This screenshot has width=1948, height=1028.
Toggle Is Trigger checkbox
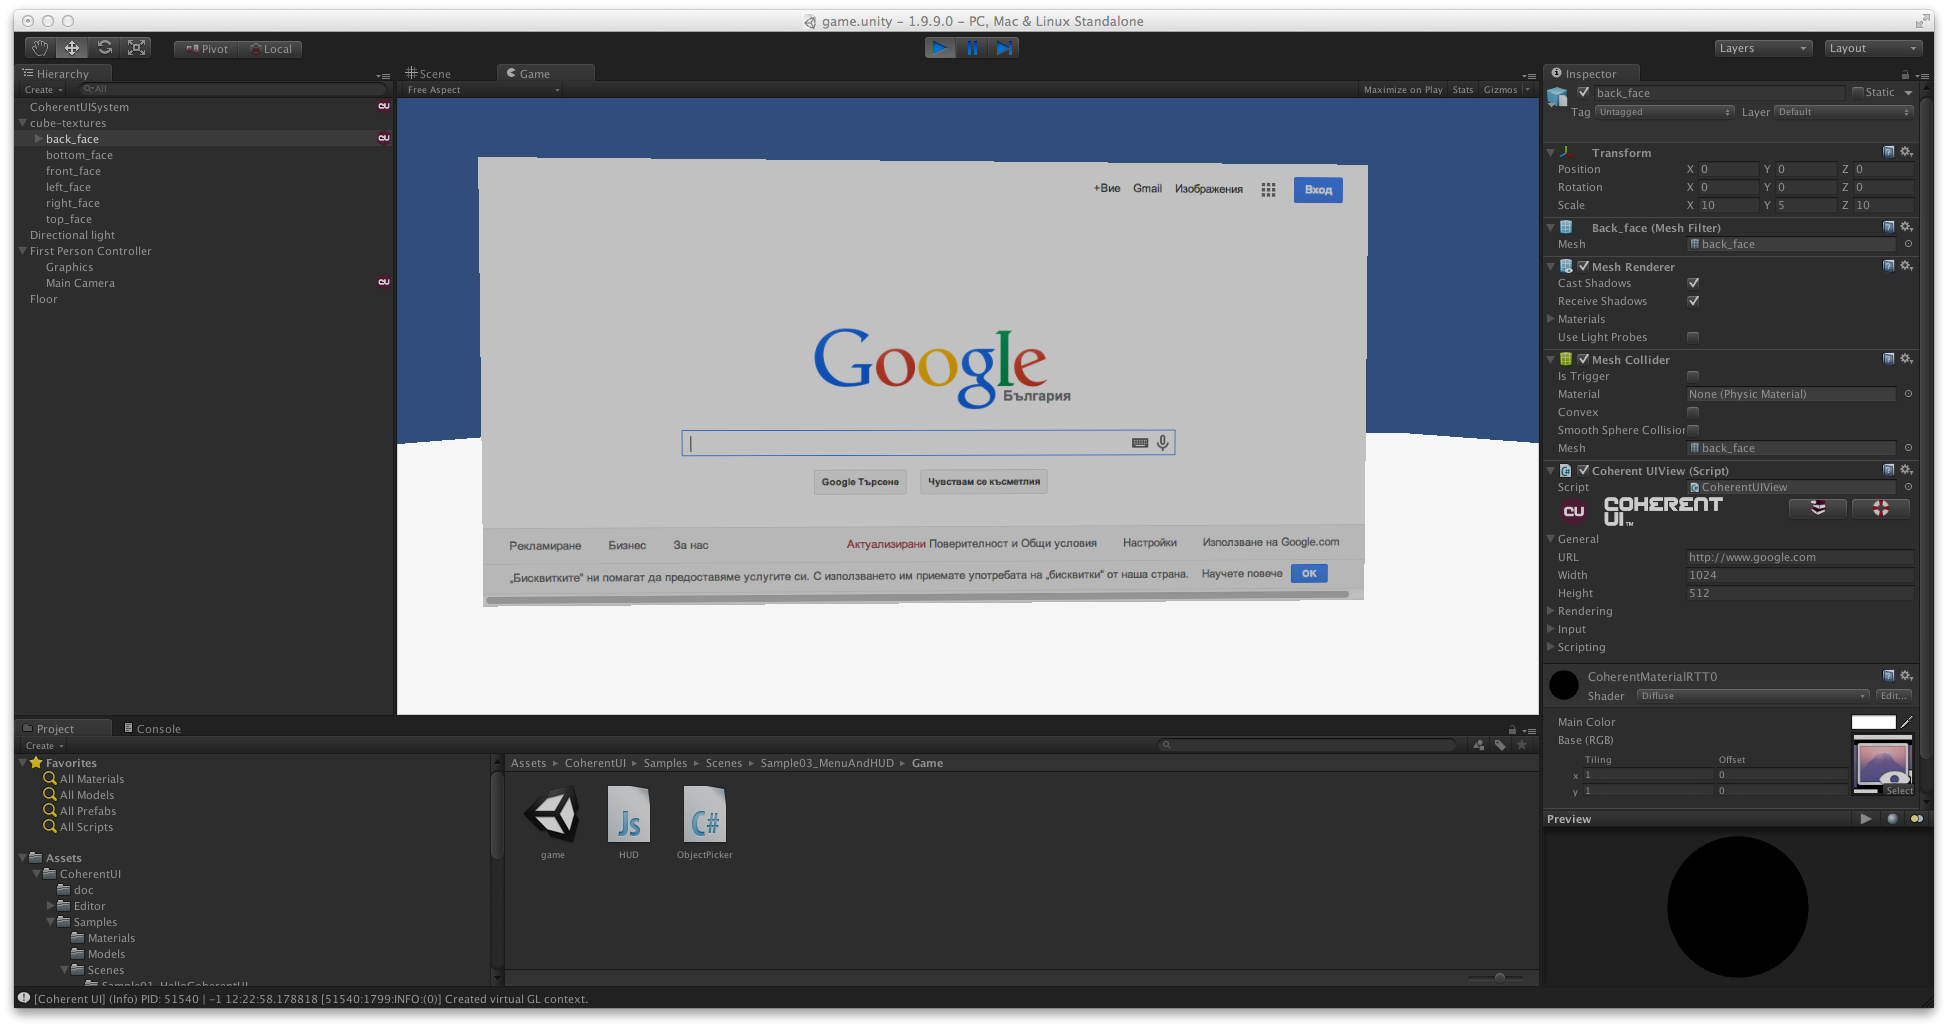(x=1693, y=376)
